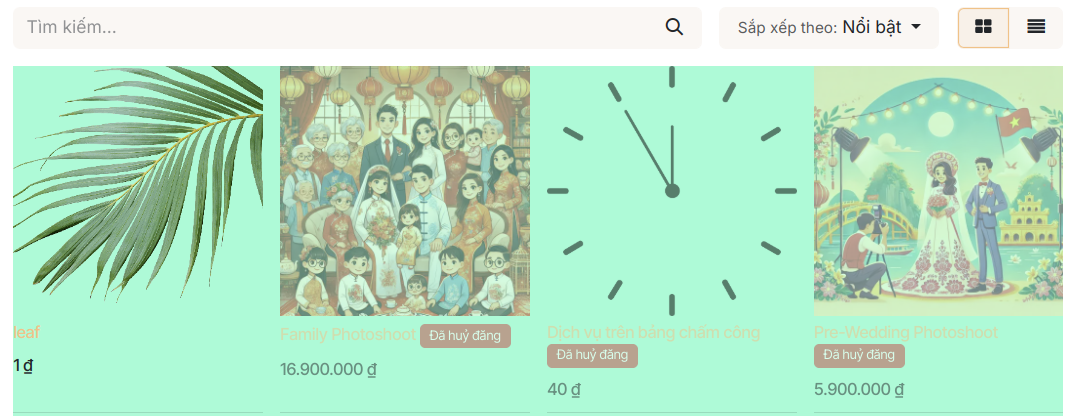This screenshot has width=1070, height=416.
Task: Open the leaf product image
Action: 138,191
